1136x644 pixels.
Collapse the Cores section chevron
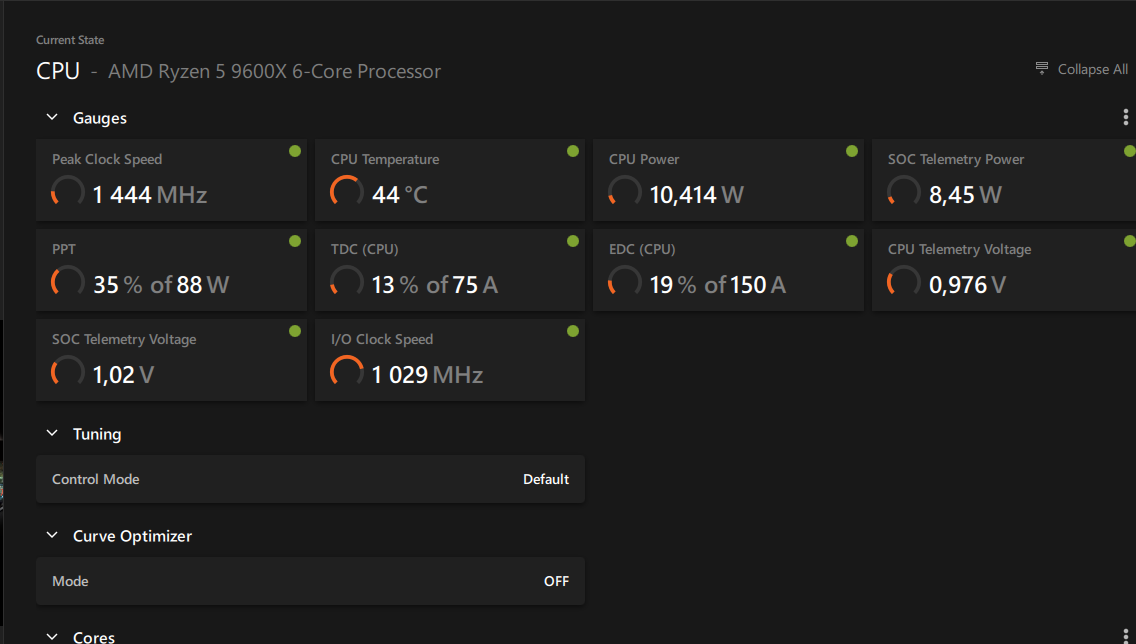pyautogui.click(x=52, y=636)
